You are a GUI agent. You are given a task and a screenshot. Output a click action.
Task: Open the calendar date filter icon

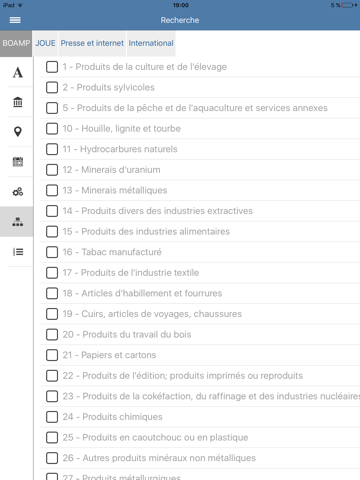coord(18,162)
